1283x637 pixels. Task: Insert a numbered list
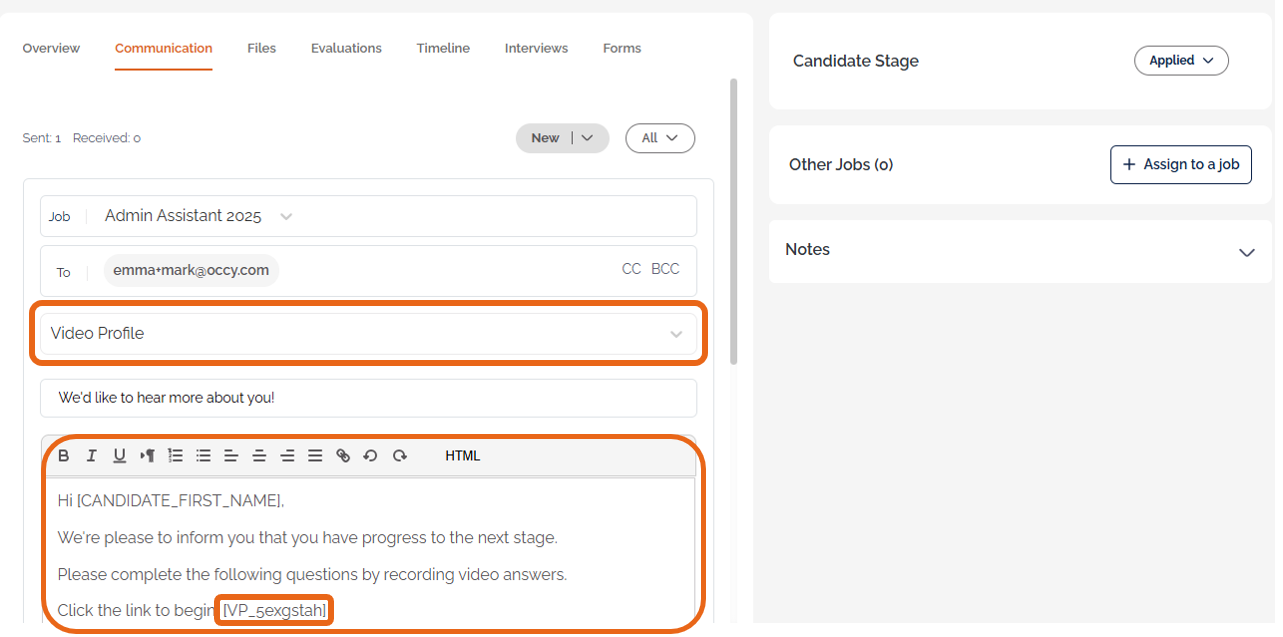pyautogui.click(x=175, y=456)
